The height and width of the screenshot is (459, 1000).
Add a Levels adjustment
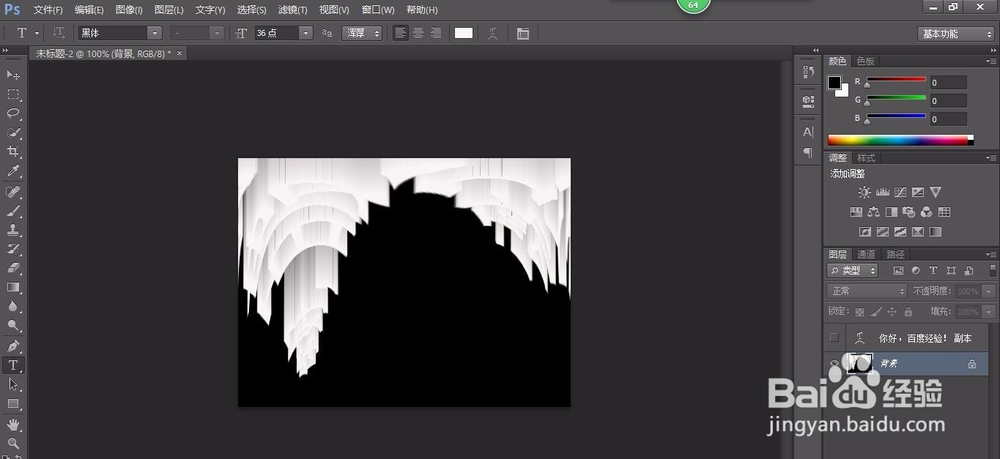(883, 192)
